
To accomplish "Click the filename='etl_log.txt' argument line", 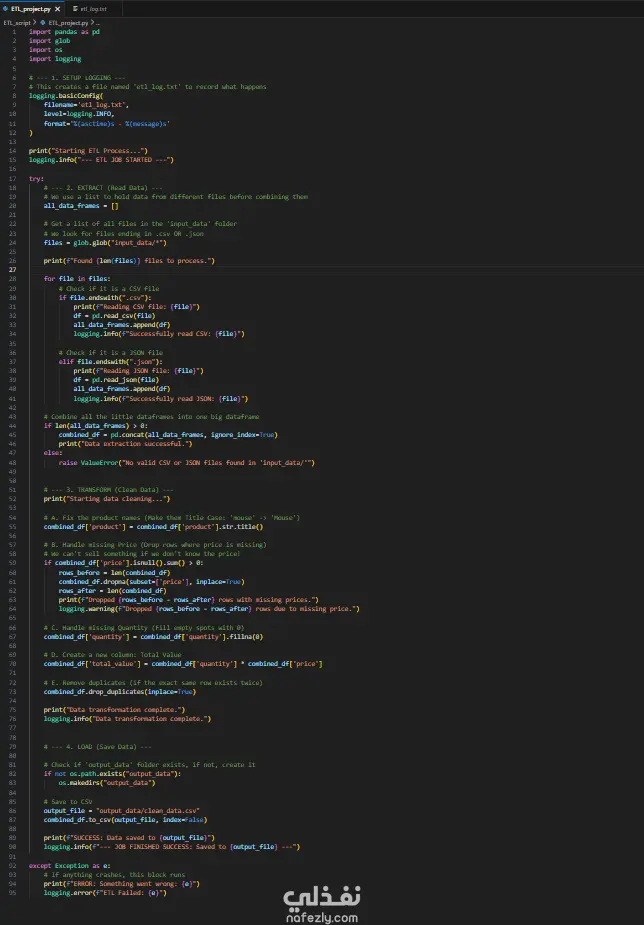I will tap(87, 105).
